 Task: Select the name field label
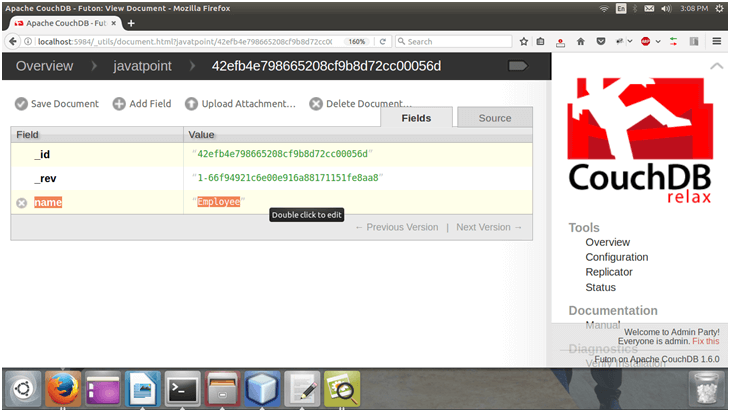(x=48, y=203)
